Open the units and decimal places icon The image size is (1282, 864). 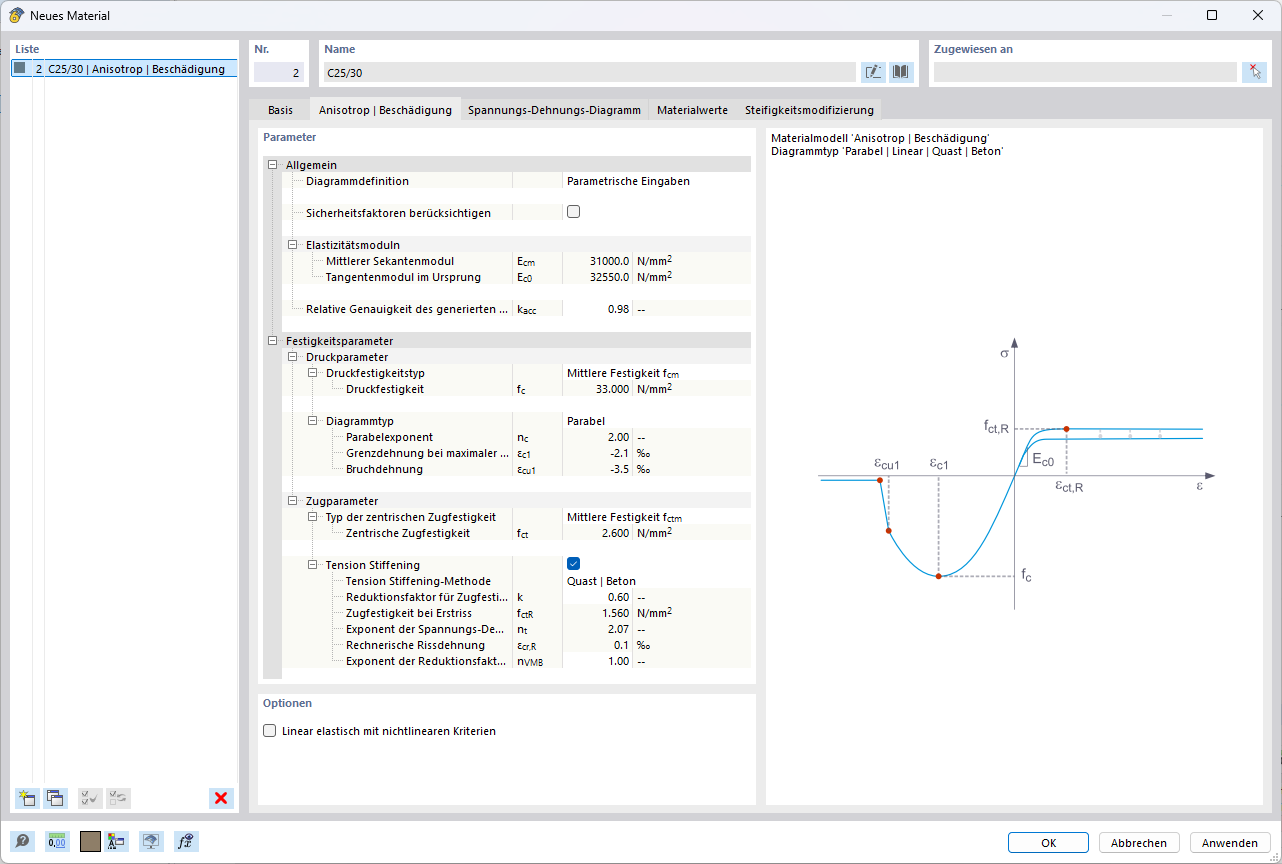[x=57, y=842]
